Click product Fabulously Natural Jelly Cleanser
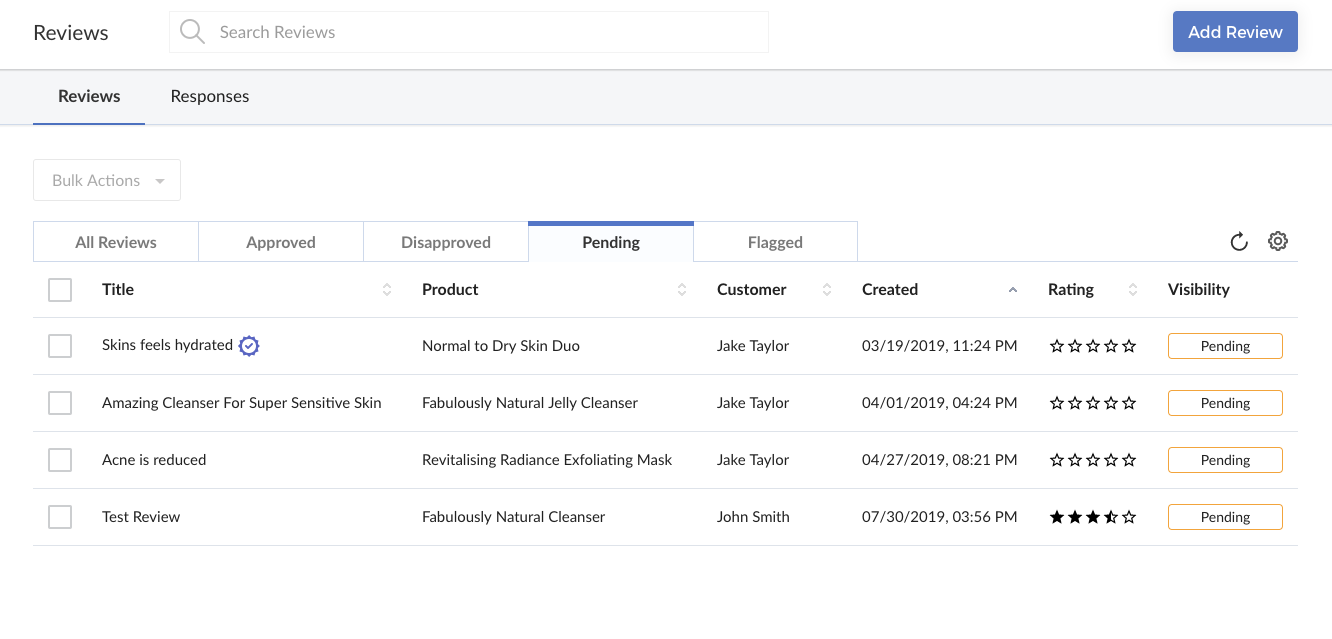 coord(530,403)
